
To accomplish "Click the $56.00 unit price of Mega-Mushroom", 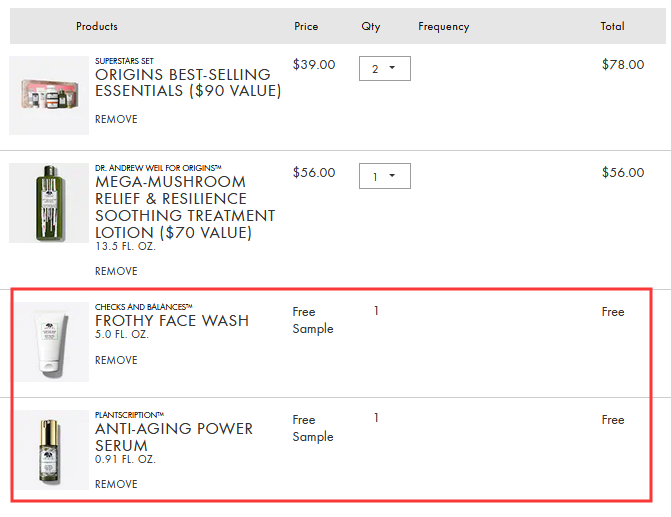I will coord(314,172).
